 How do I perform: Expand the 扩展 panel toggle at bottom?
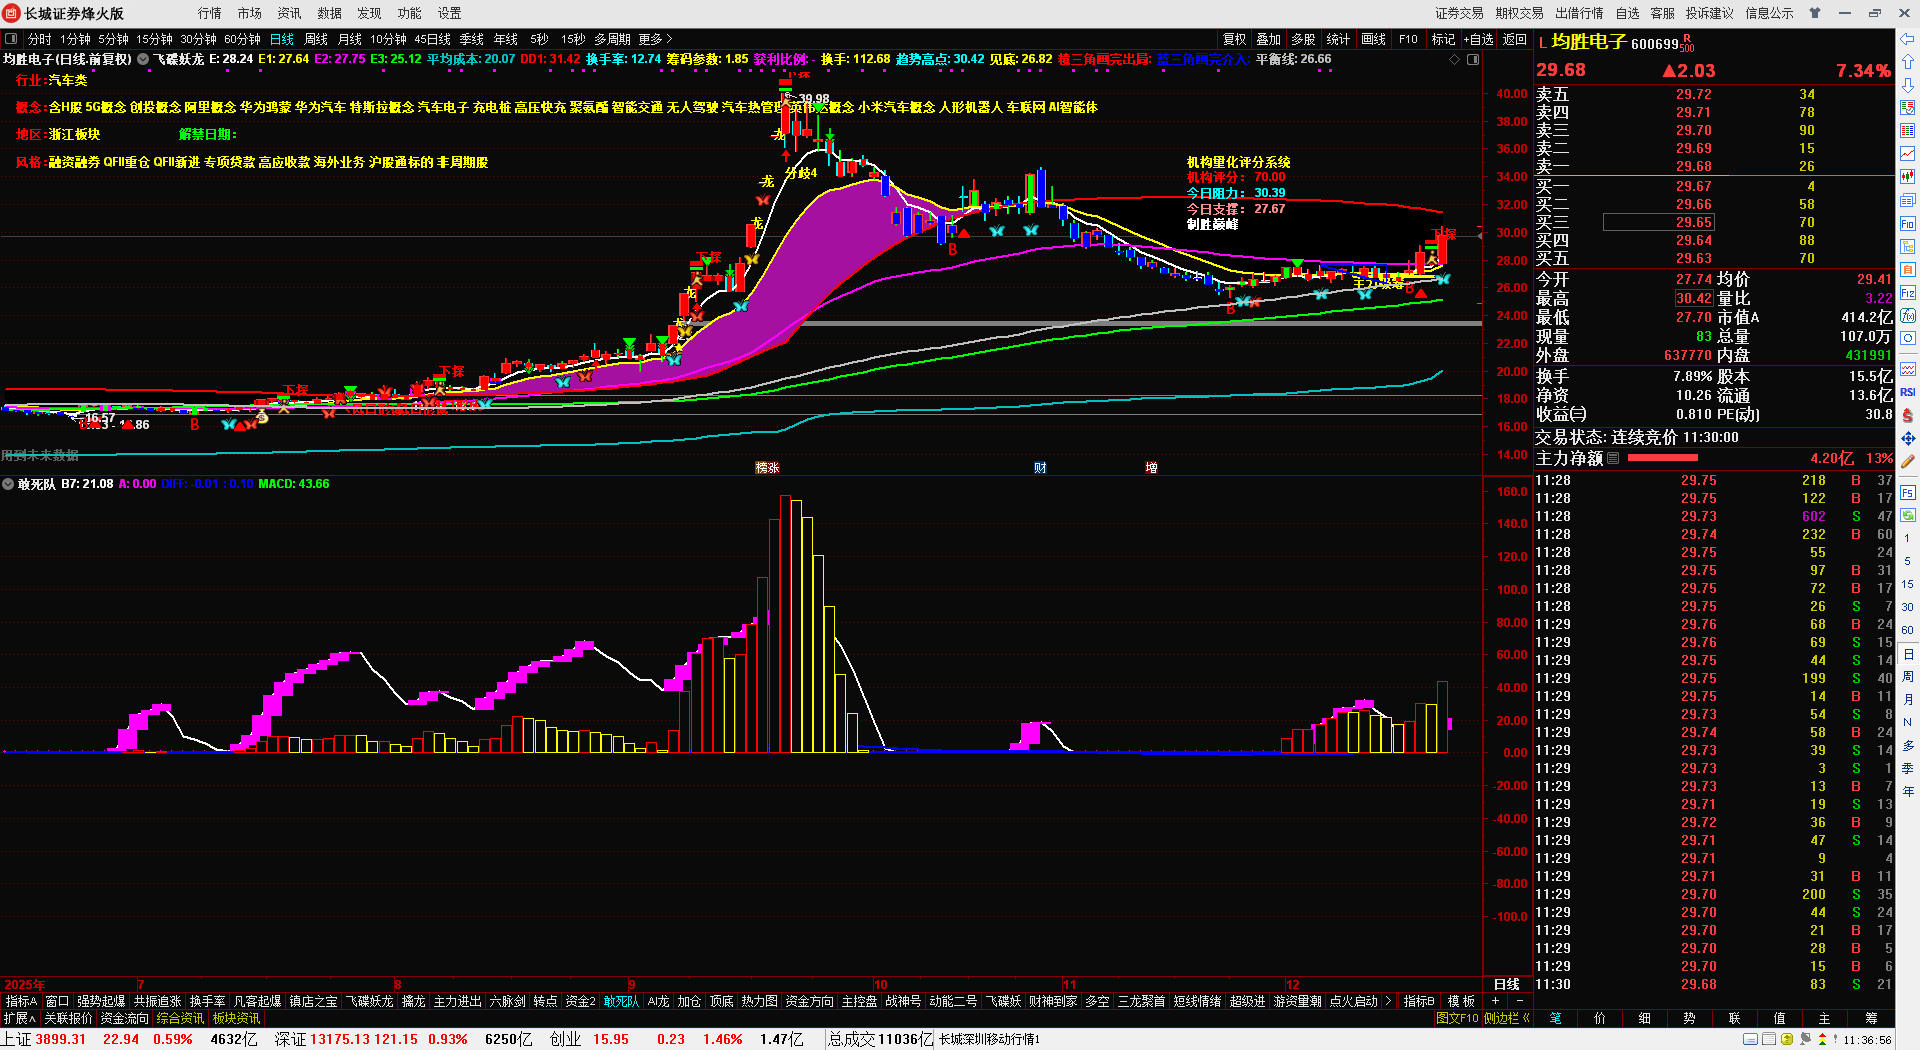coord(20,1018)
